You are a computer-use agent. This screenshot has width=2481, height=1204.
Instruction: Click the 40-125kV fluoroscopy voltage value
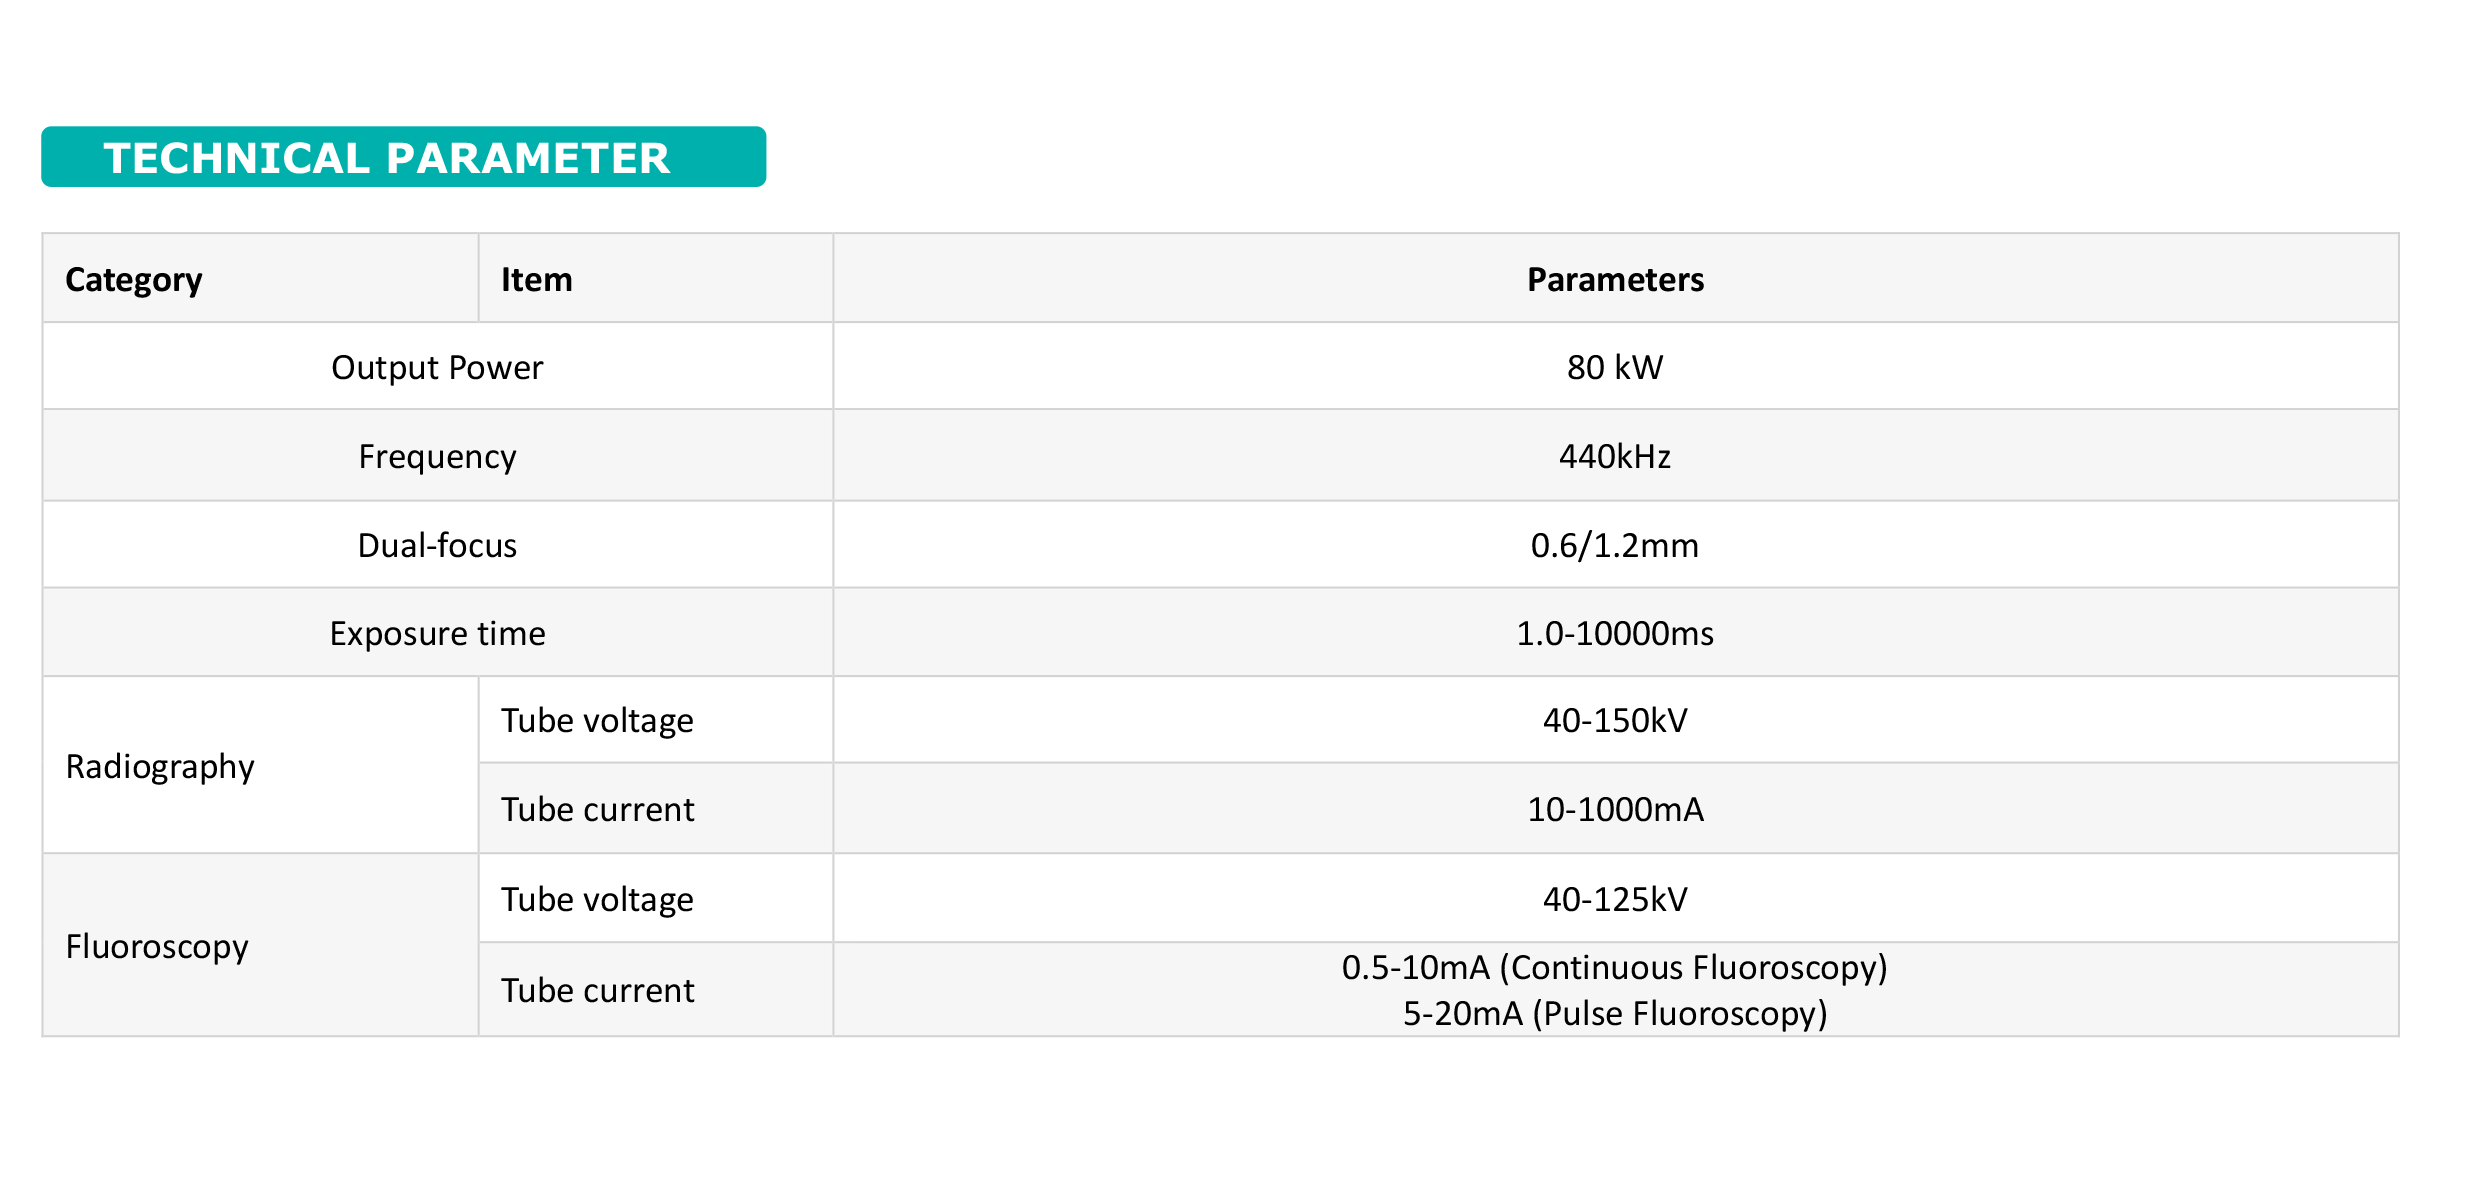[x=1616, y=899]
